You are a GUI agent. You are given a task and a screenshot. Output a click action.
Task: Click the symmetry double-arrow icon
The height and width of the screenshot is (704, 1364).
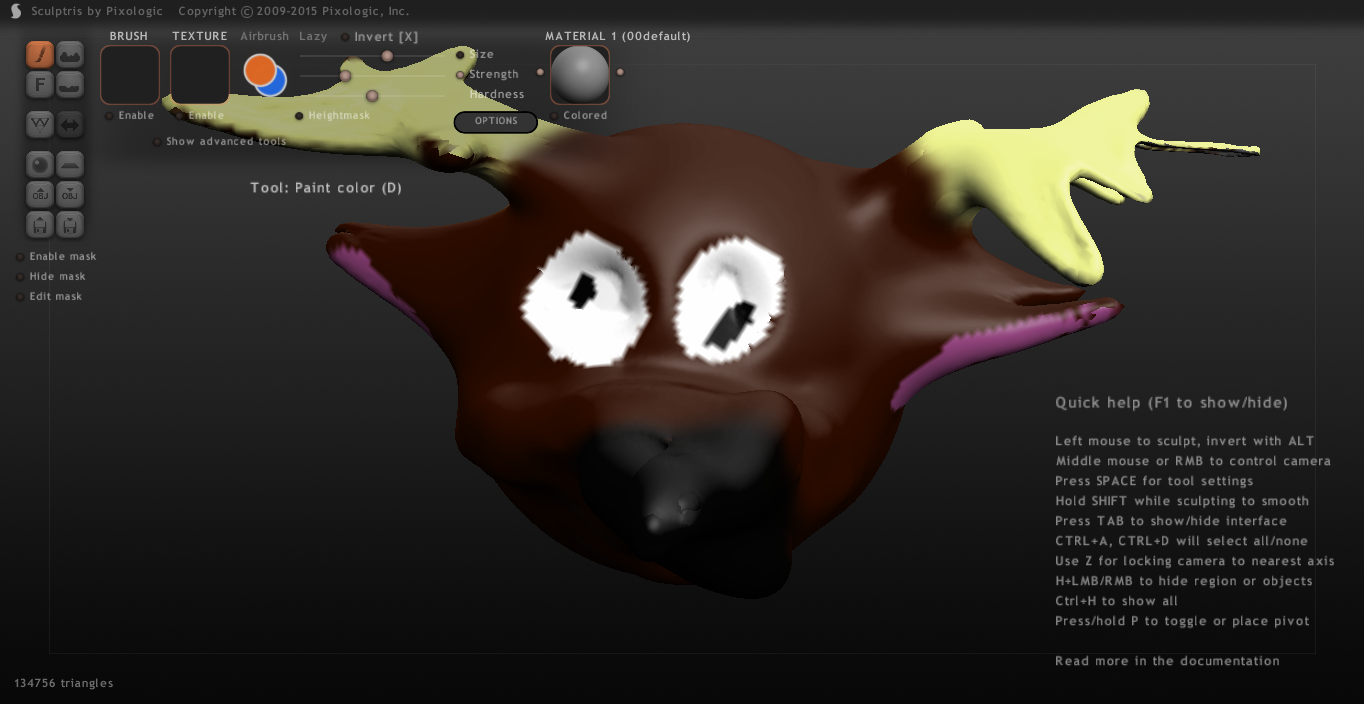(x=70, y=124)
